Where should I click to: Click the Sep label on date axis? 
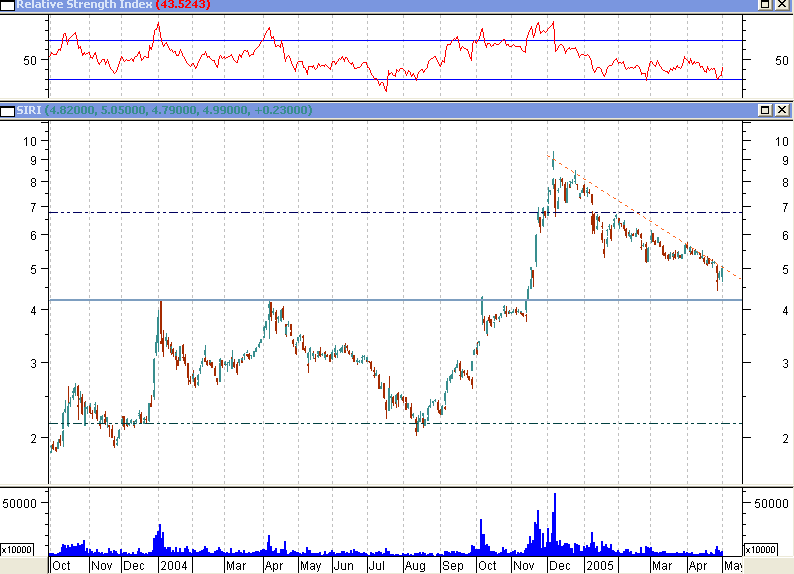pyautogui.click(x=452, y=565)
